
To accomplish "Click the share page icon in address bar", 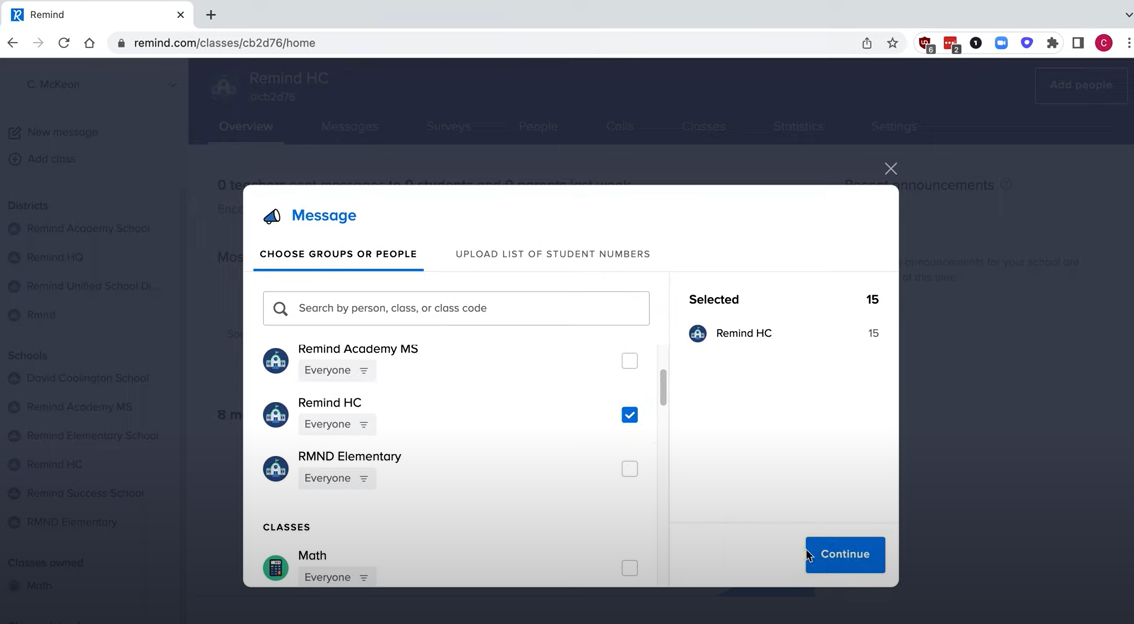I will (x=866, y=43).
